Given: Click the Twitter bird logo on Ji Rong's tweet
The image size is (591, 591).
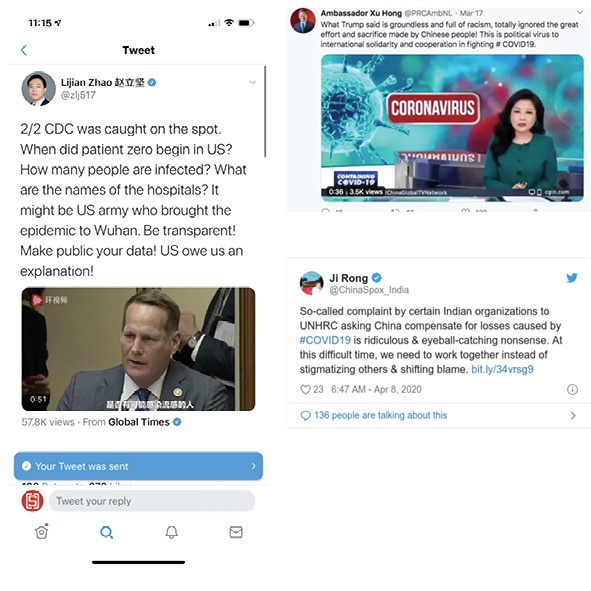Looking at the screenshot, I should coord(571,278).
